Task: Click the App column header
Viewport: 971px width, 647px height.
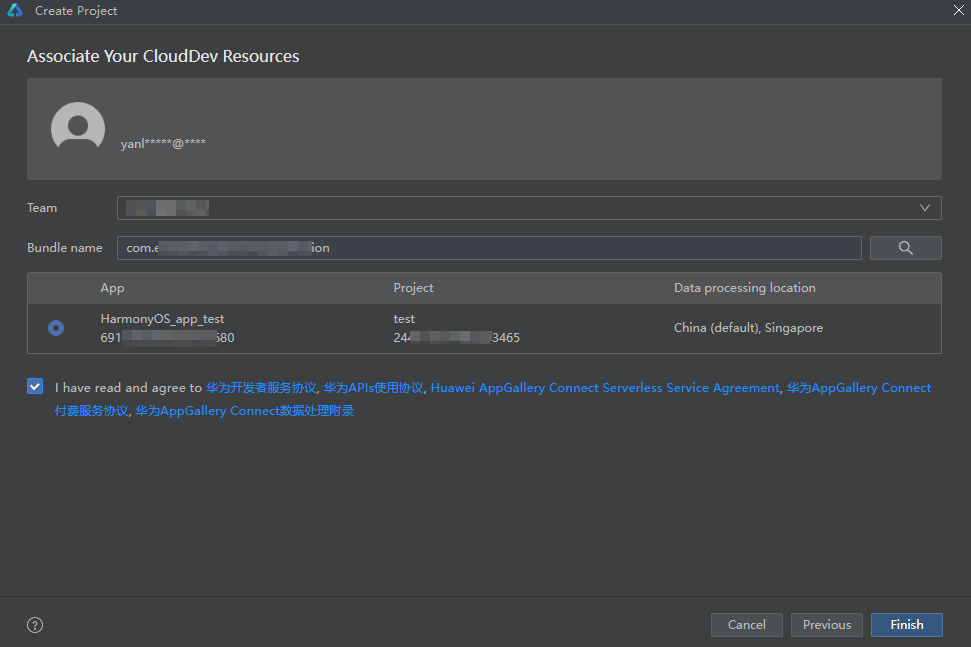Action: pos(112,288)
